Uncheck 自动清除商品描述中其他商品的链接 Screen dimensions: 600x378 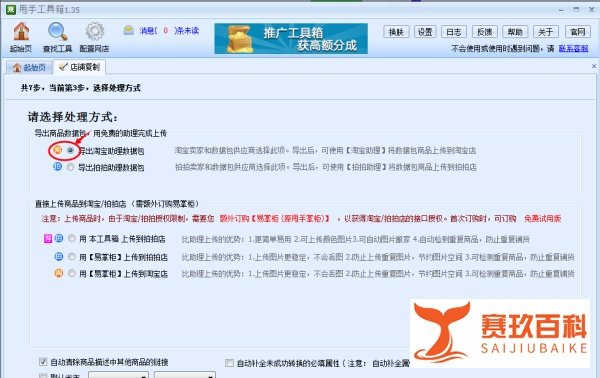pyautogui.click(x=43, y=362)
